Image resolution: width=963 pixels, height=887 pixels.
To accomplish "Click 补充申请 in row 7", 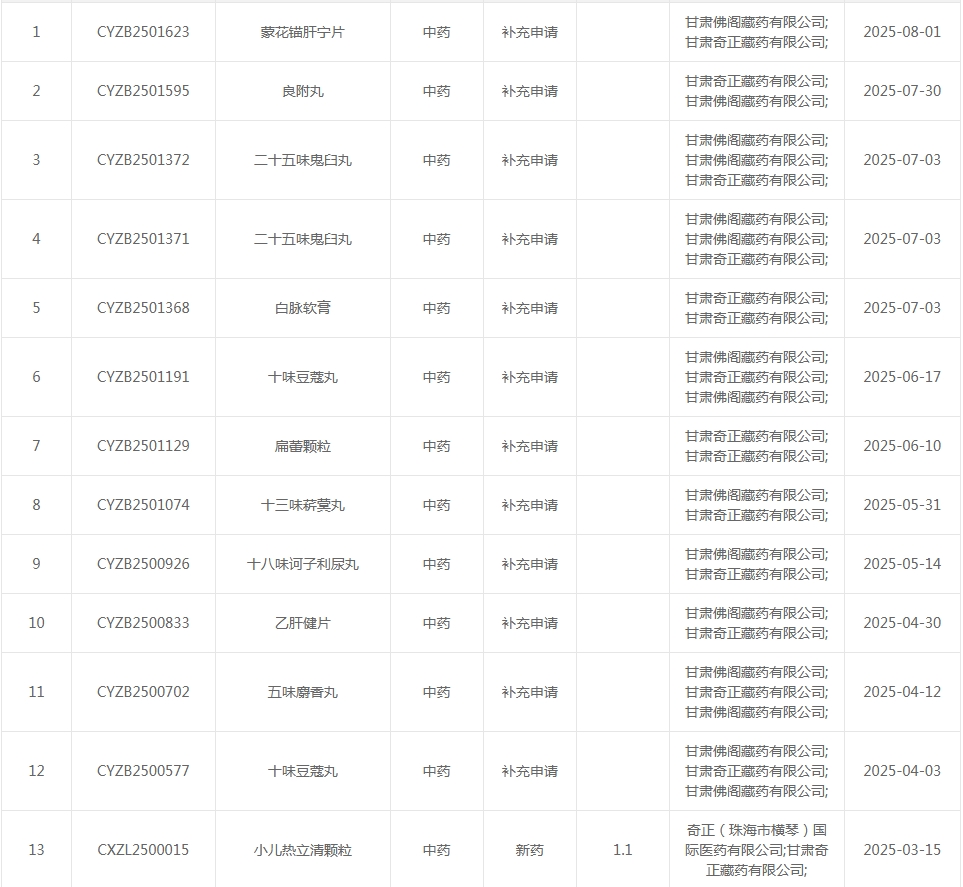I will 529,446.
